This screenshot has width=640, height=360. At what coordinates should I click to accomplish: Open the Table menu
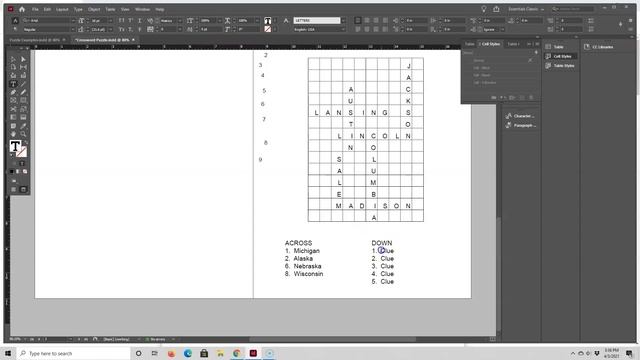click(x=110, y=9)
